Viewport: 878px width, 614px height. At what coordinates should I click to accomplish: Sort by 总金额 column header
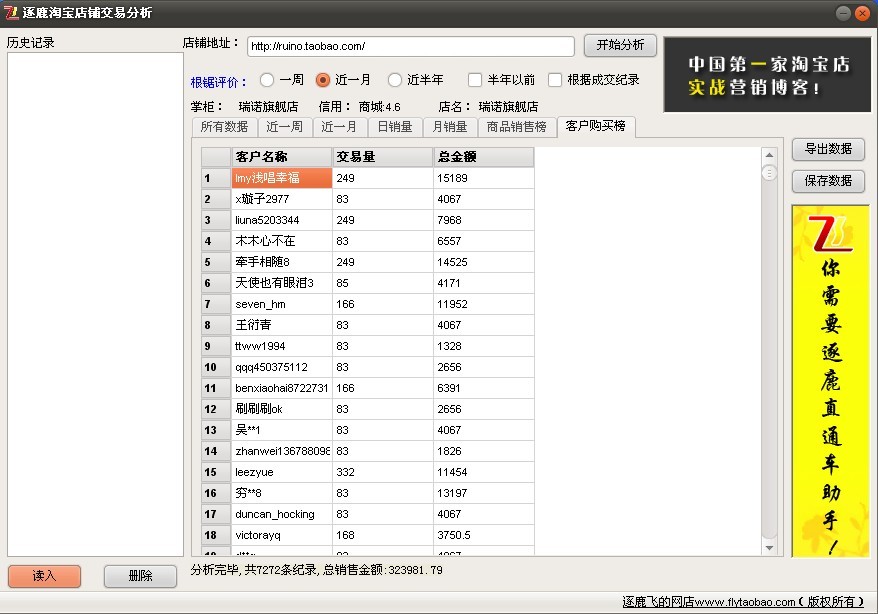(x=484, y=157)
